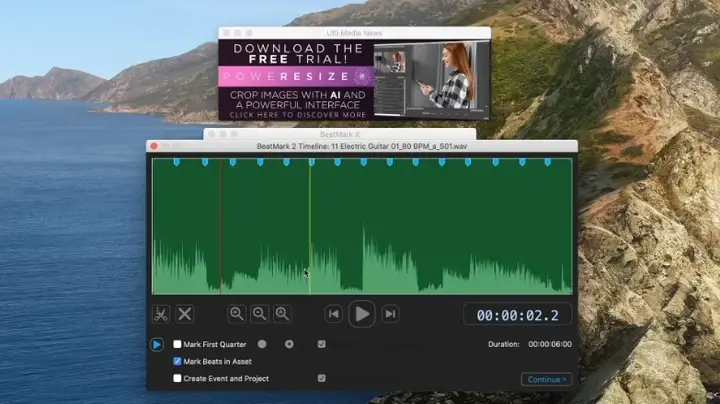Click the scissors cut tool icon
720x404 pixels.
point(161,314)
